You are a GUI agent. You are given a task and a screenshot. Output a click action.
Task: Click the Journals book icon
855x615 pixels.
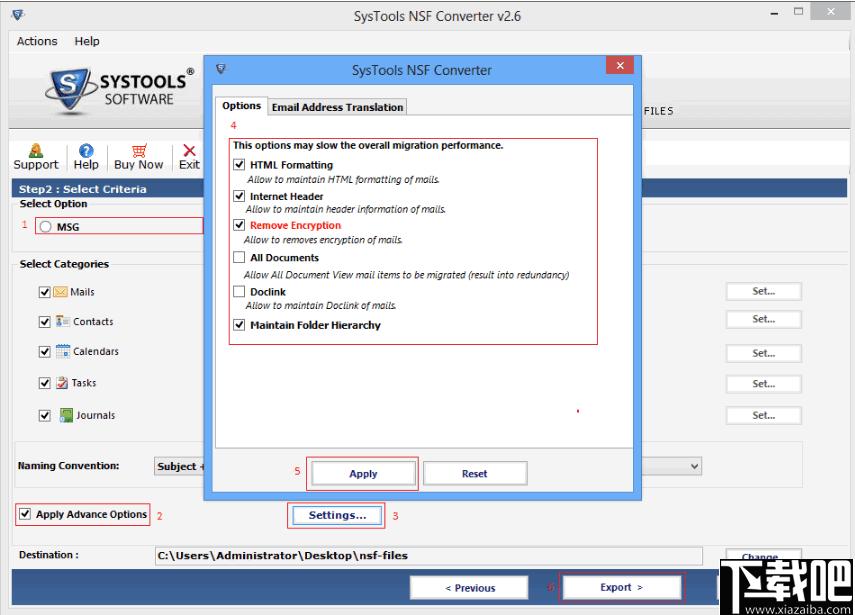pos(66,415)
